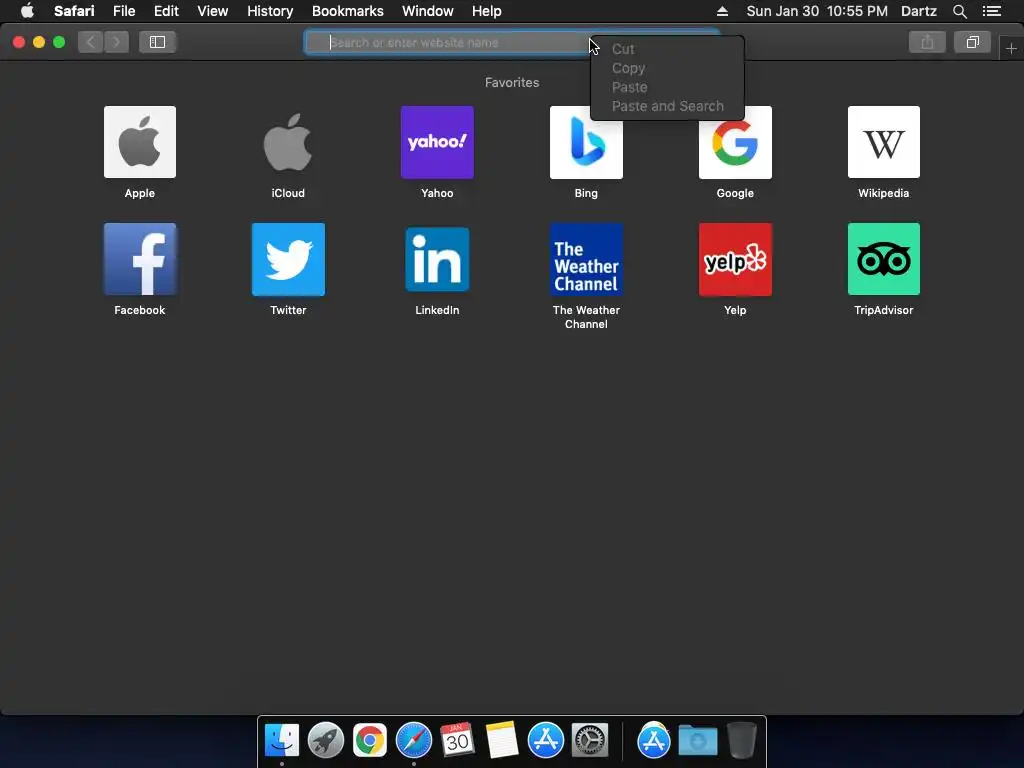Click the green zoom window button
Viewport: 1024px width, 768px height.
tap(59, 42)
